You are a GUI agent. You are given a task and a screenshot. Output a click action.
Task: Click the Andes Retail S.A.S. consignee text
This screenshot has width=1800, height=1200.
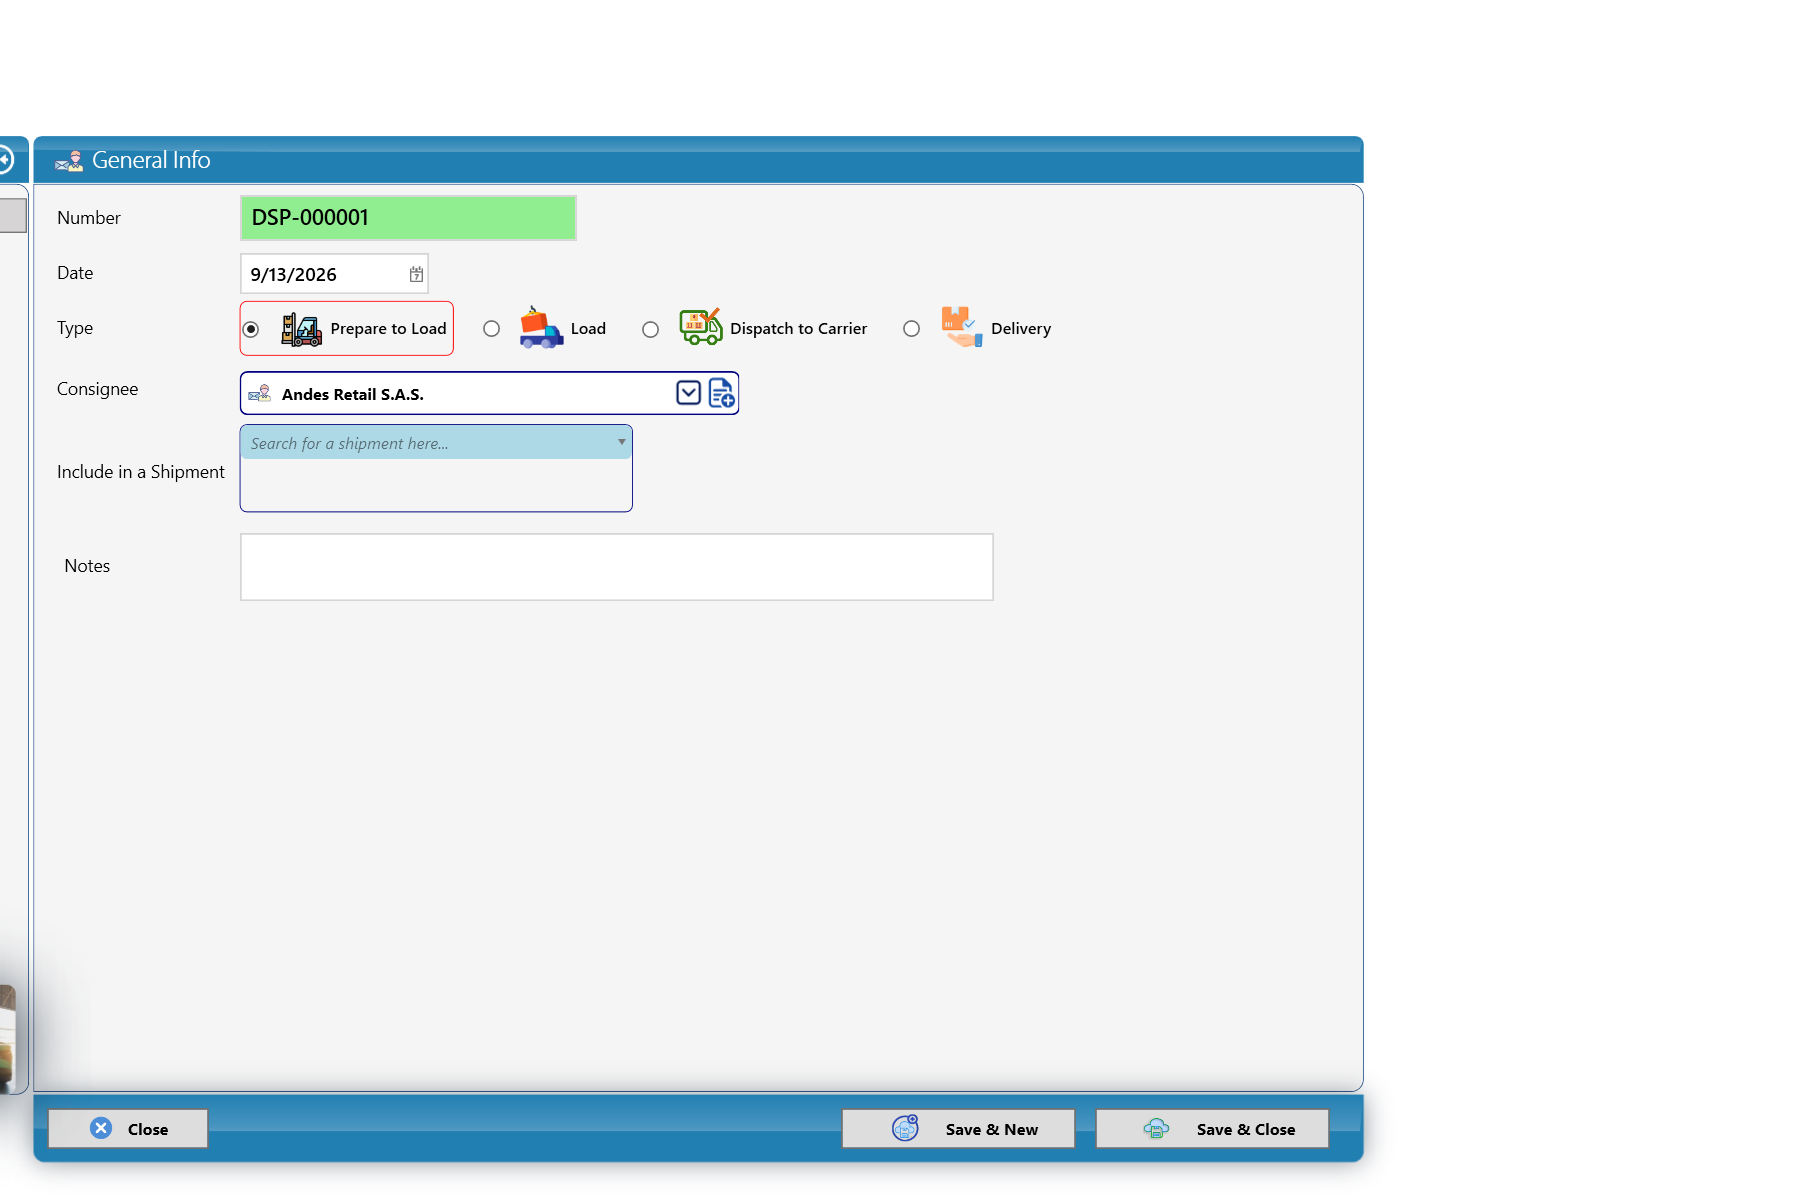click(x=353, y=394)
